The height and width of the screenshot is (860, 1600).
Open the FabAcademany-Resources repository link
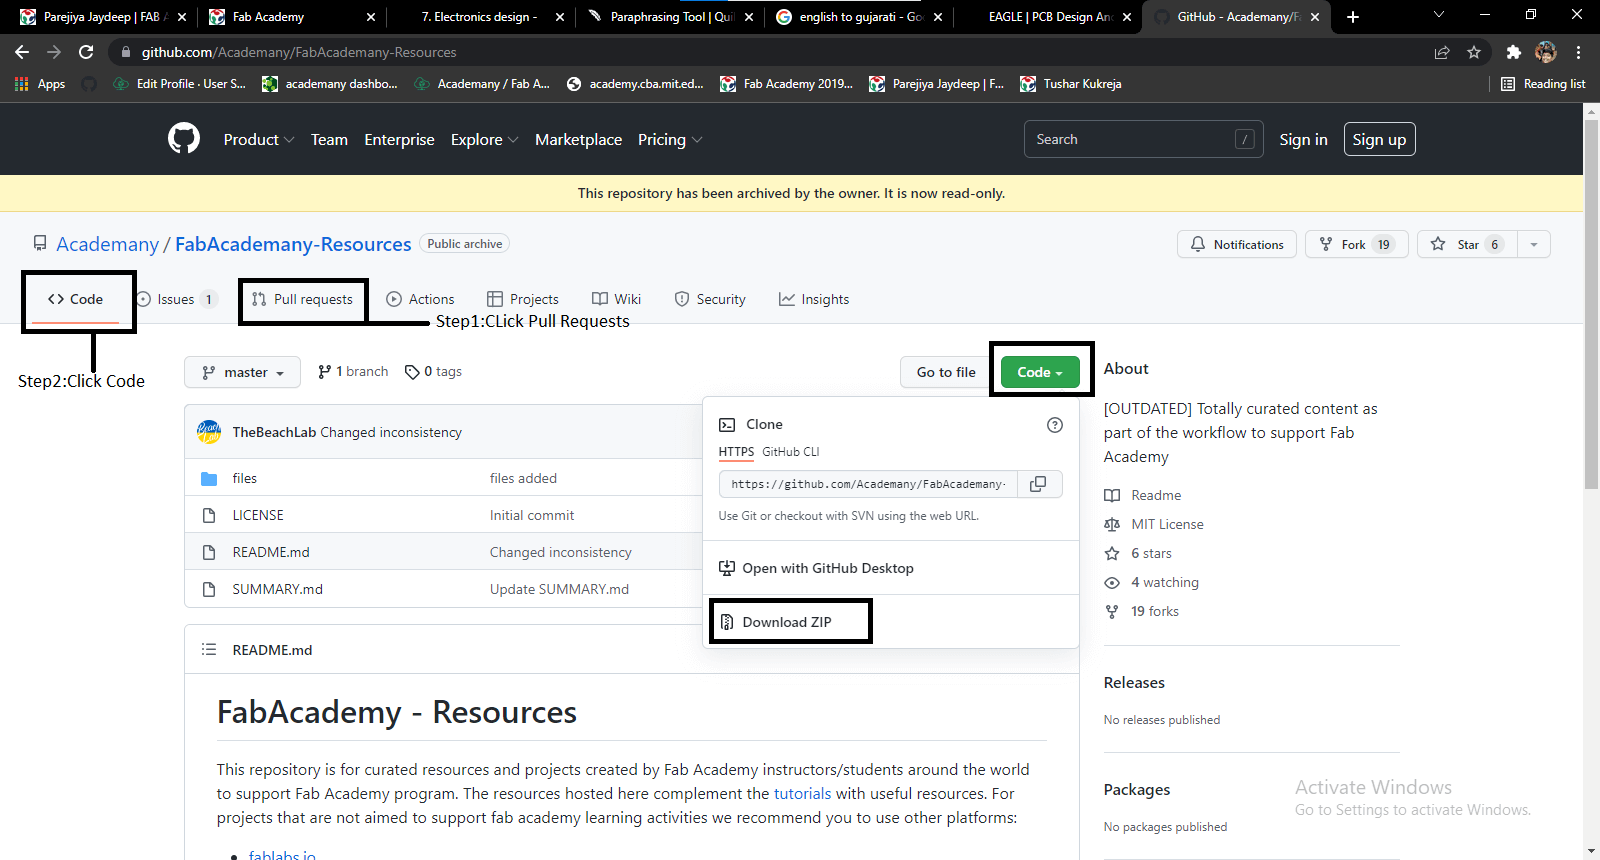coord(293,244)
